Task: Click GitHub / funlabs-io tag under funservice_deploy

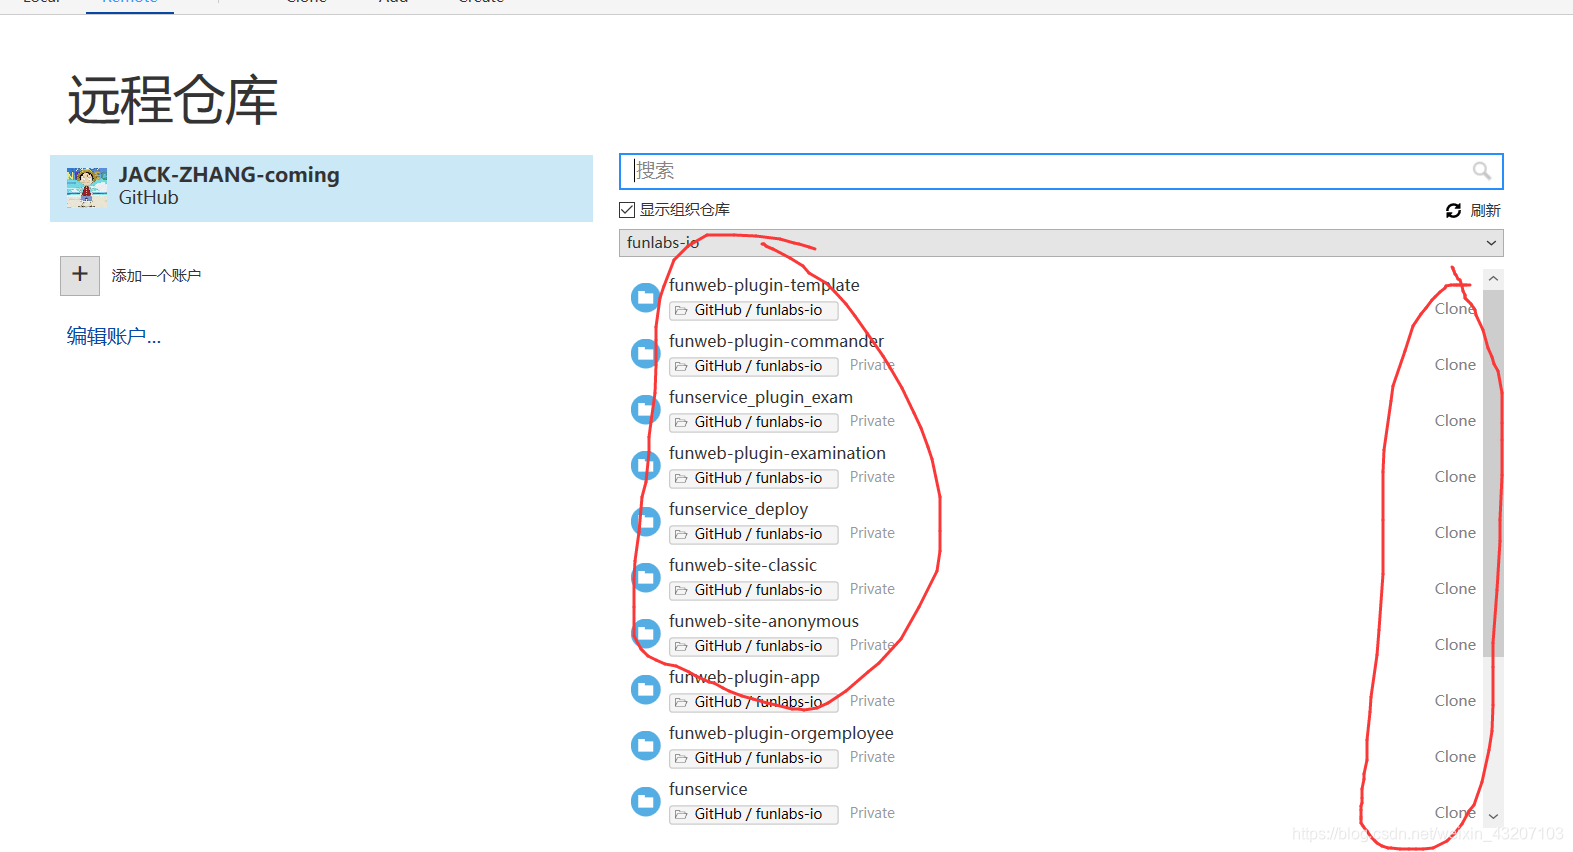Action: coord(754,534)
